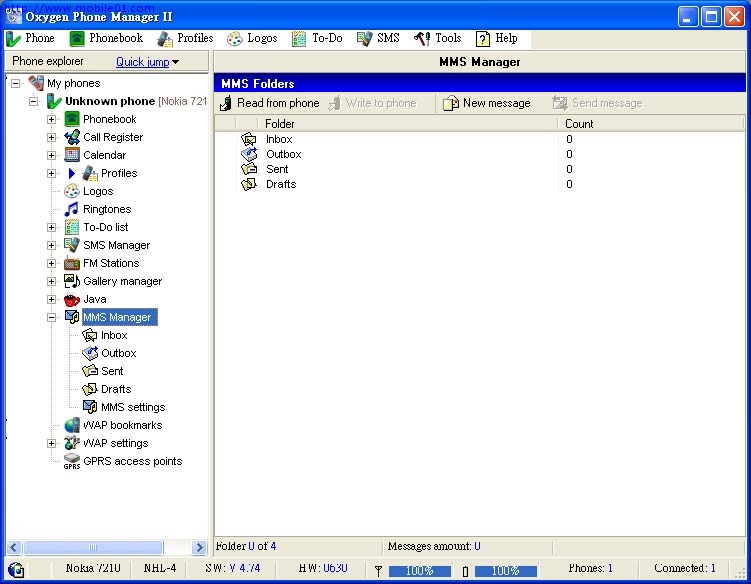Select Sent under MMS Manager tree
Image resolution: width=751 pixels, height=584 pixels.
point(112,371)
